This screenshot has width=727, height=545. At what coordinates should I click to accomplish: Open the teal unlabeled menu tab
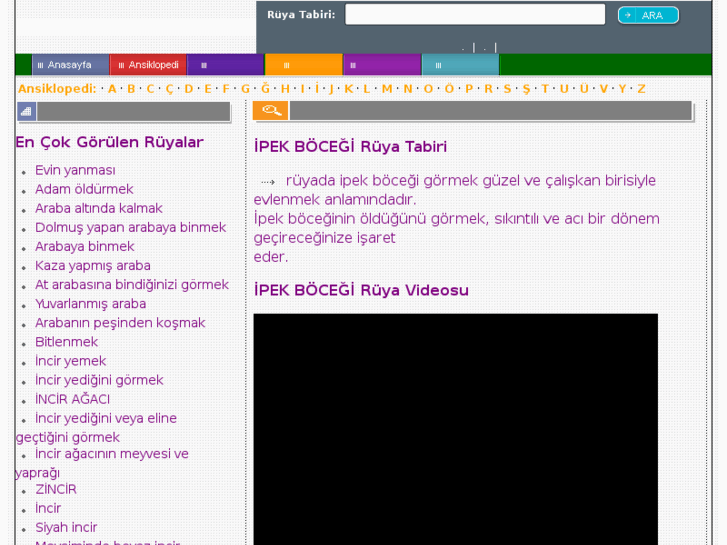pyautogui.click(x=460, y=65)
